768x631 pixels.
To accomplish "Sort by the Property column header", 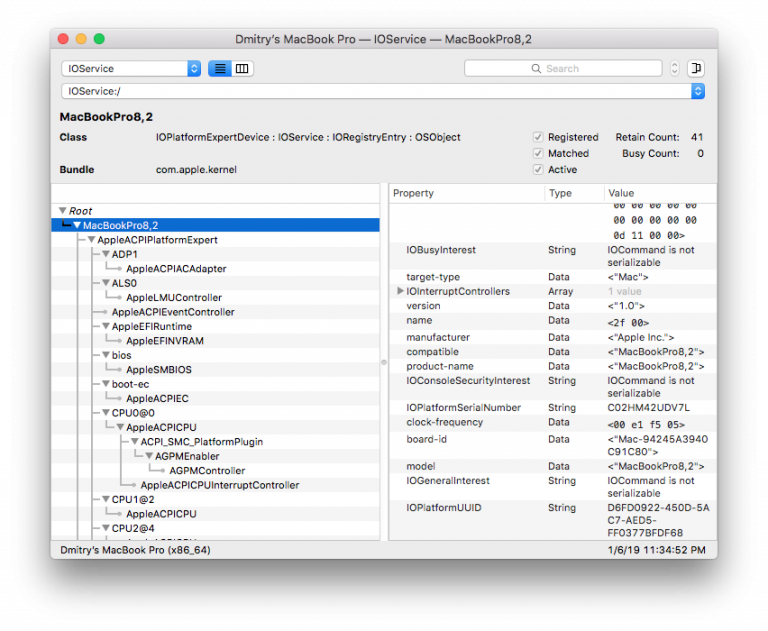I will point(465,193).
